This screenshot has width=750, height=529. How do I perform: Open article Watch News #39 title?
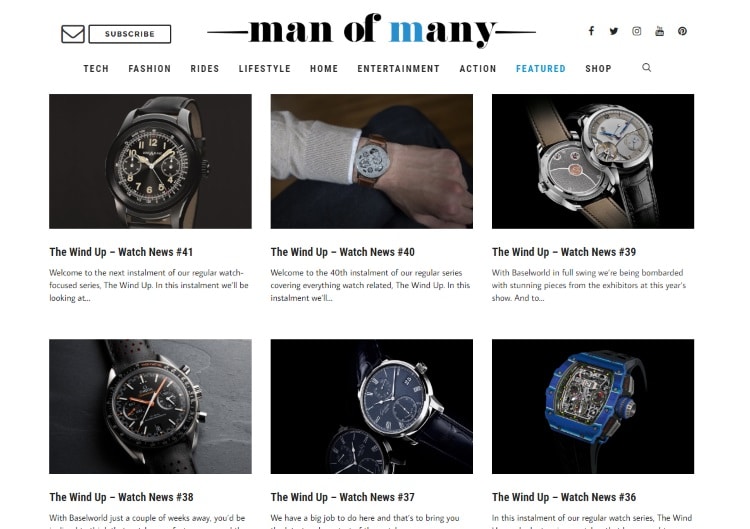(x=564, y=252)
